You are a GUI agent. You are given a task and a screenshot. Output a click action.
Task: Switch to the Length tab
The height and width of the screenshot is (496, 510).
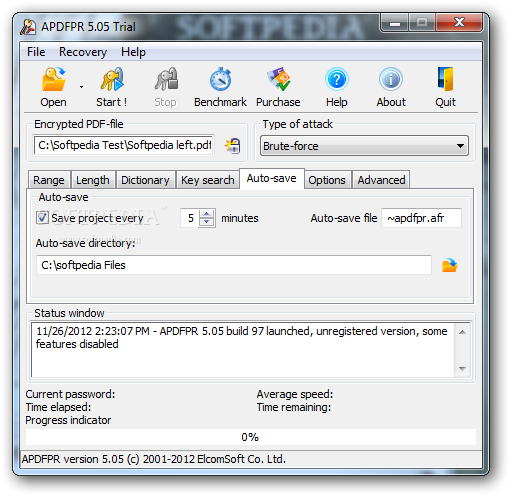93,180
